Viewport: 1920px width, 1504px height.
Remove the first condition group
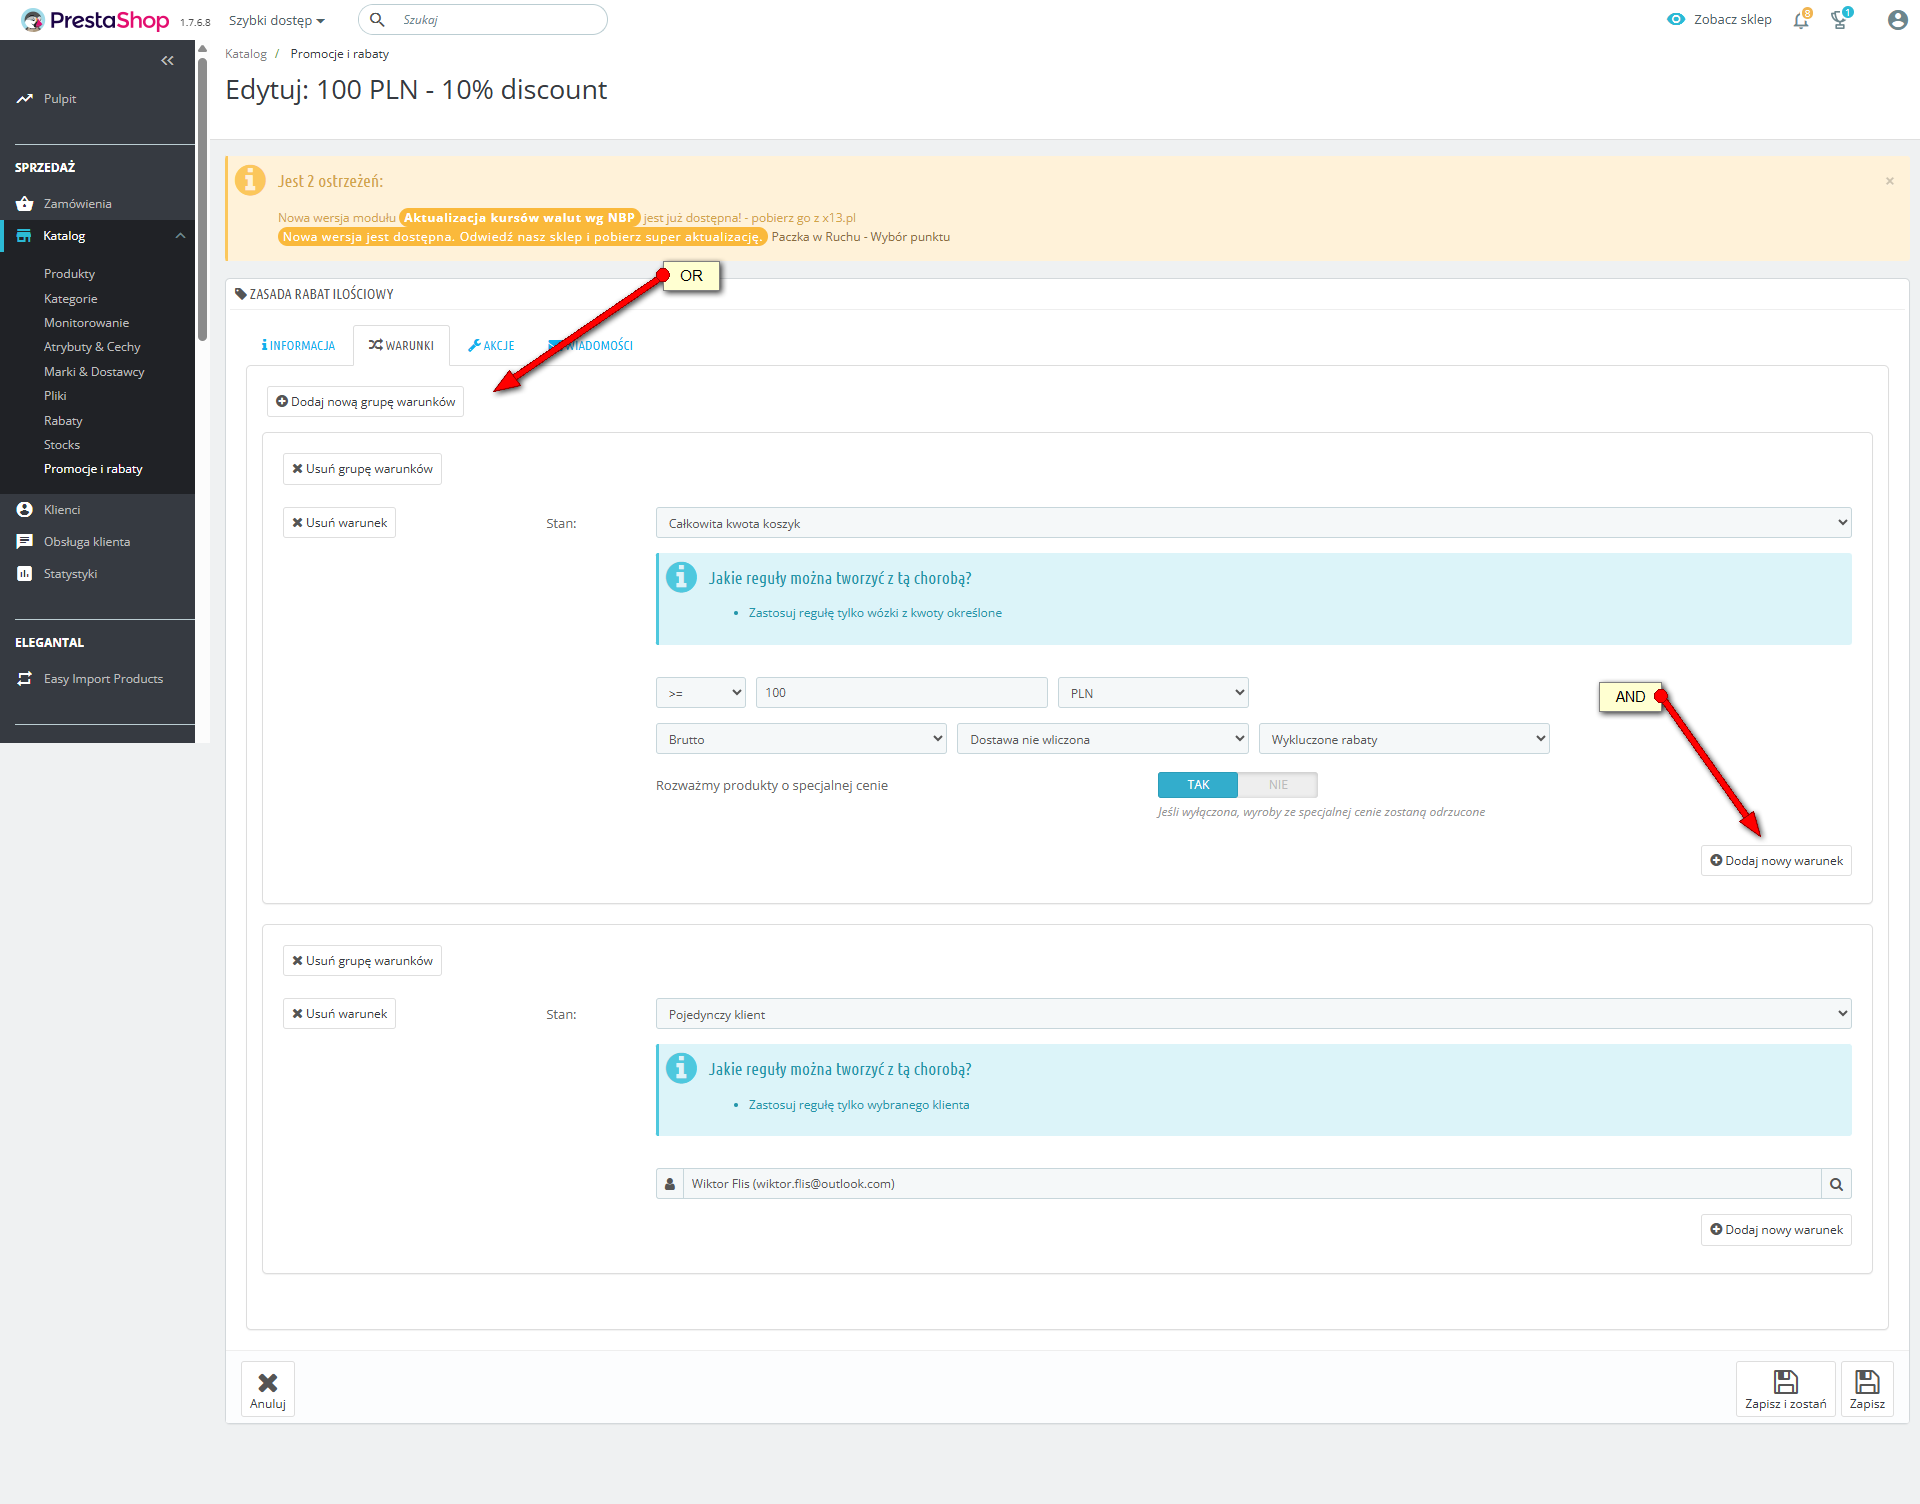362,469
